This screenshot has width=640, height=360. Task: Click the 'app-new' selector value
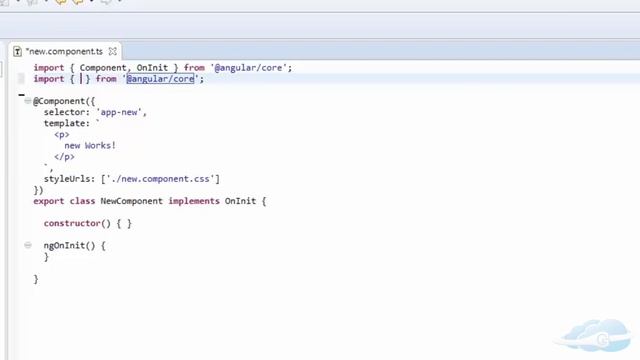click(119, 112)
